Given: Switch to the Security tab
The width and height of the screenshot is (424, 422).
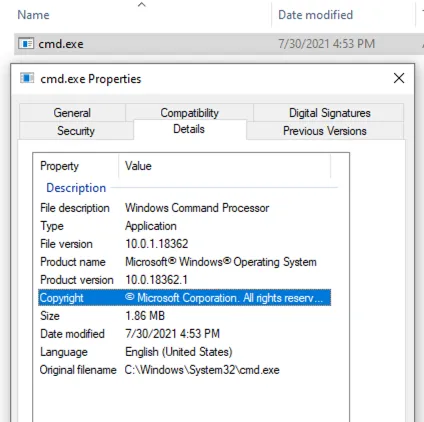Looking at the screenshot, I should [x=76, y=131].
